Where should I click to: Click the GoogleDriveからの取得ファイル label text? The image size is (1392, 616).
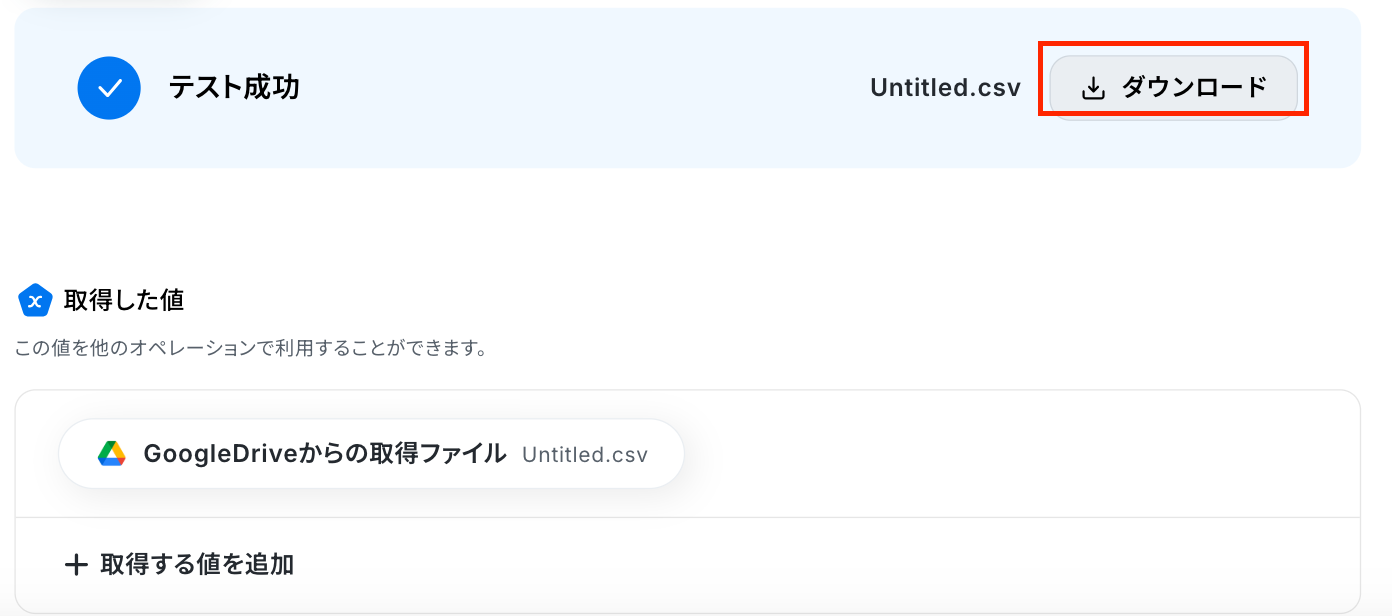tap(324, 454)
